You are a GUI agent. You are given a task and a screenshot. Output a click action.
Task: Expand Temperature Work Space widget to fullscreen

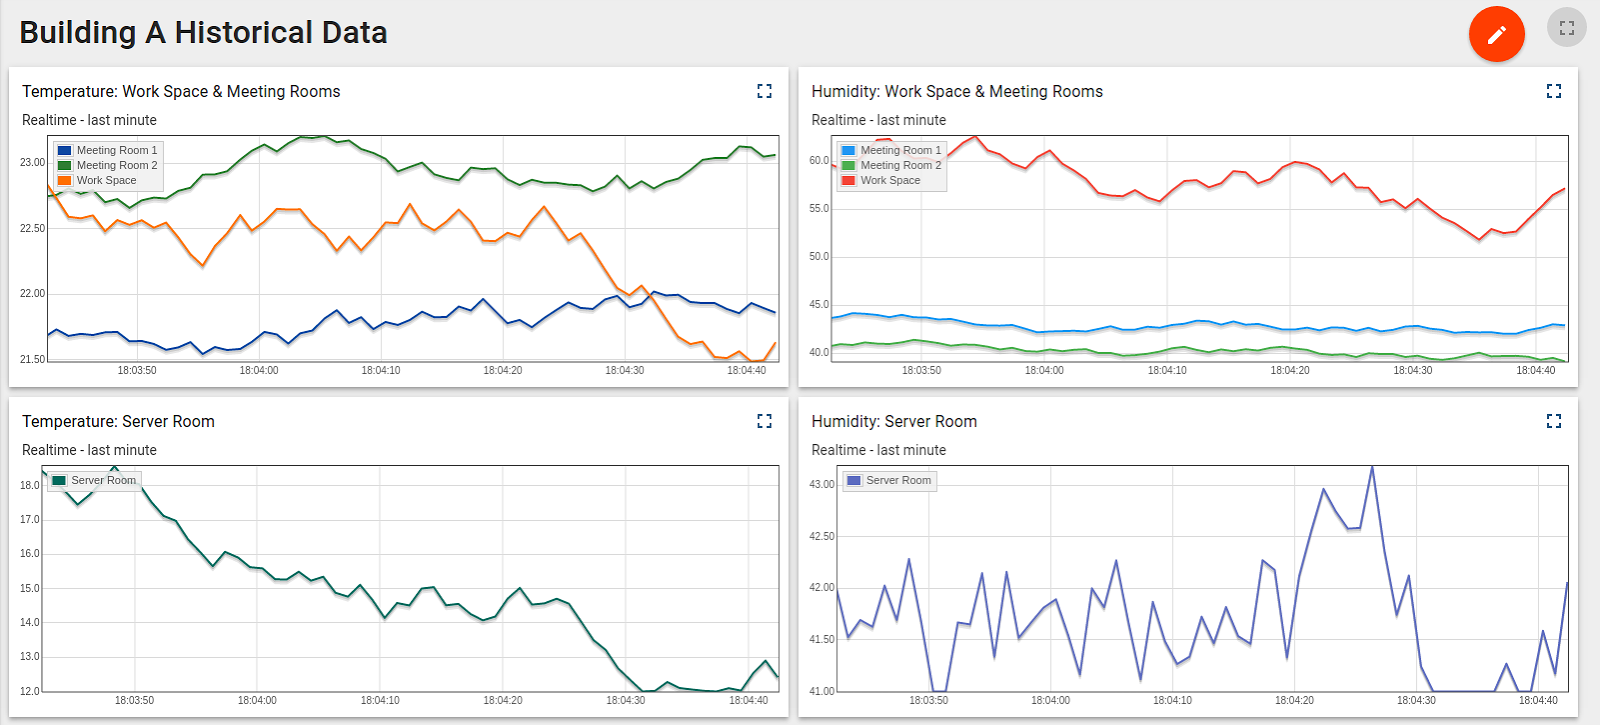pyautogui.click(x=764, y=91)
